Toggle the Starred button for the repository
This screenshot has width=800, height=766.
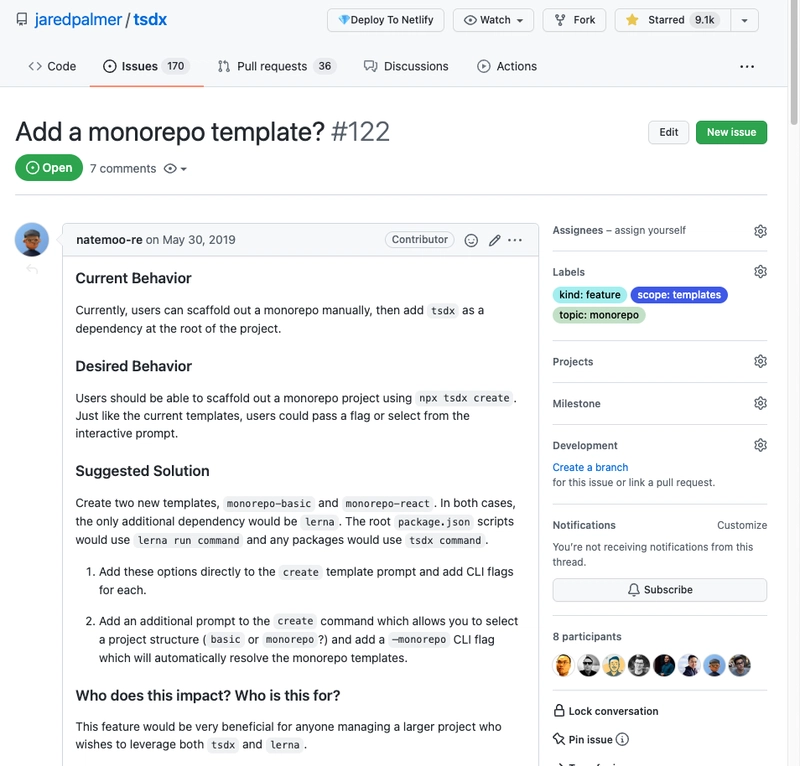[672, 20]
